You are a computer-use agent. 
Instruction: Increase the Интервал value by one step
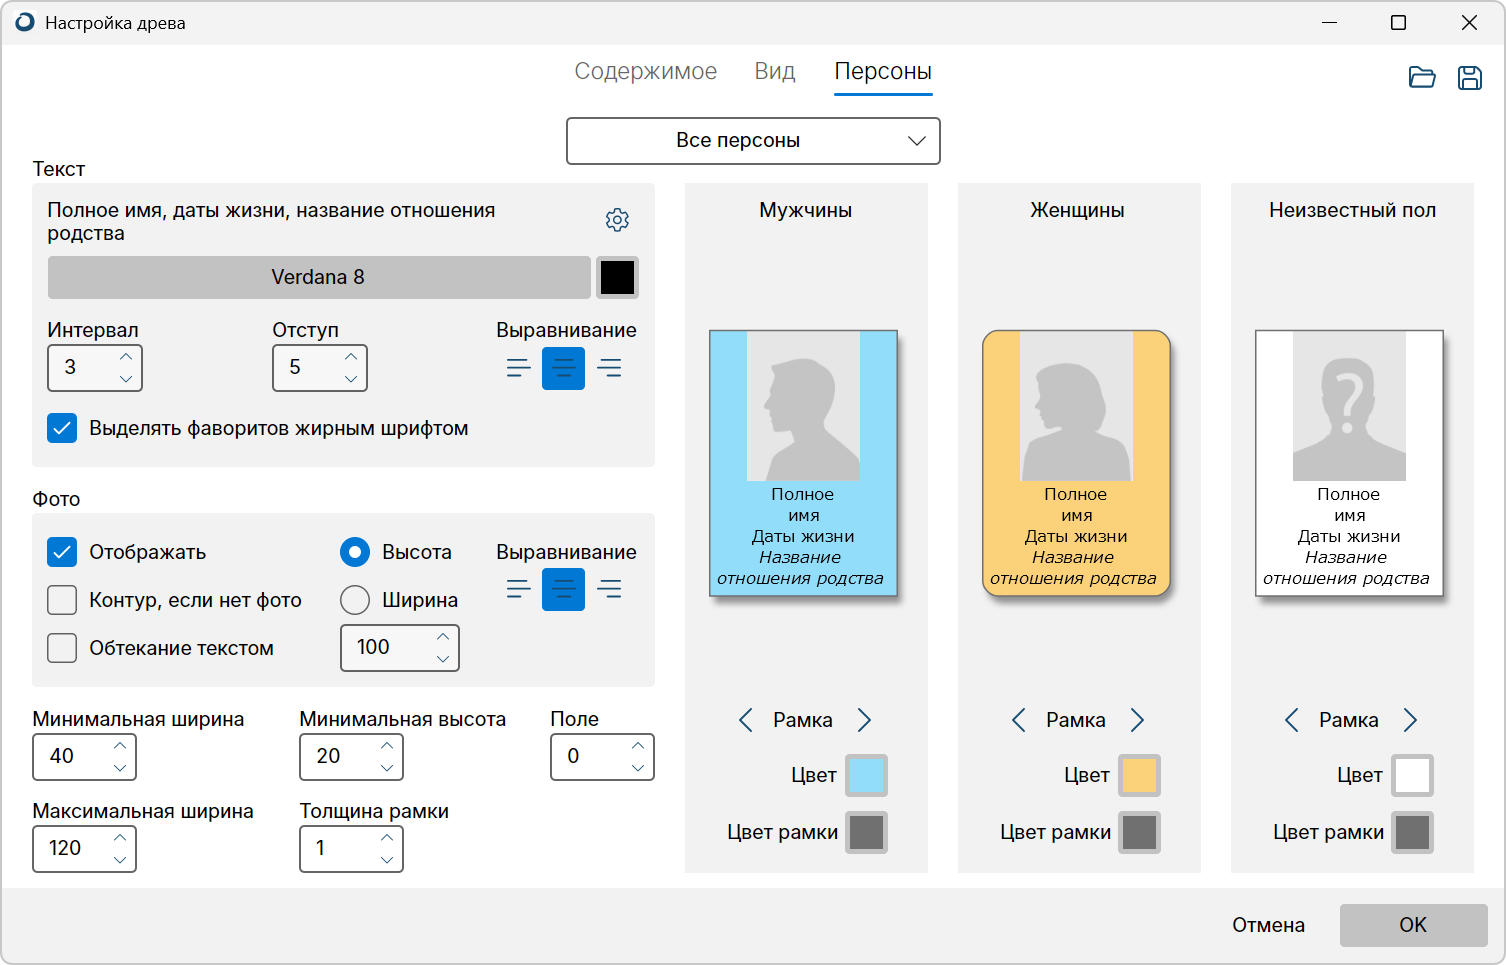pyautogui.click(x=126, y=357)
